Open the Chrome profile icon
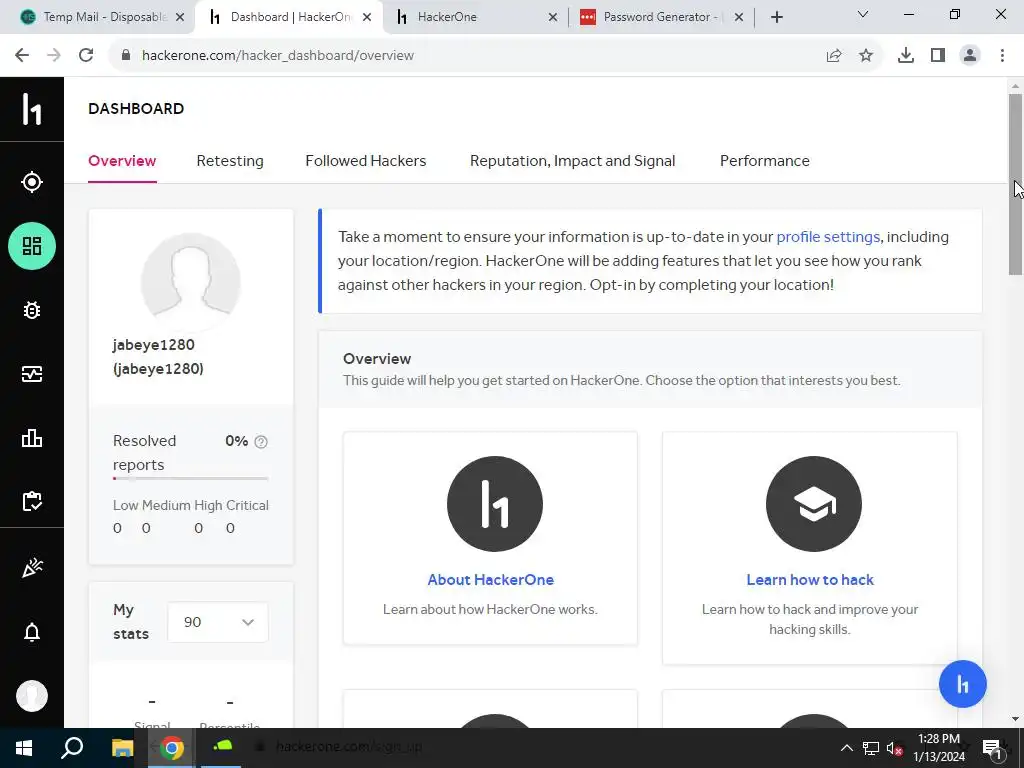This screenshot has width=1024, height=768. (x=970, y=55)
